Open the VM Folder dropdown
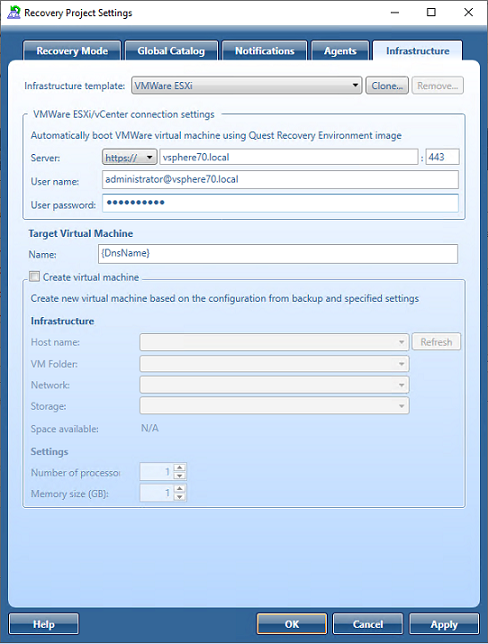This screenshot has width=488, height=644. tap(274, 363)
